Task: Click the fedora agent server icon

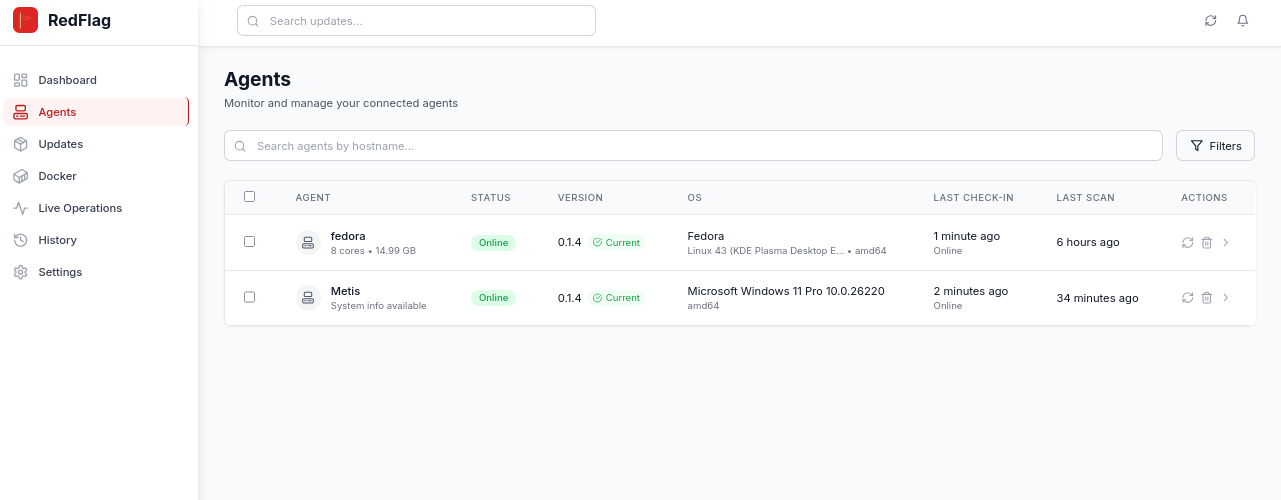Action: [x=308, y=243]
